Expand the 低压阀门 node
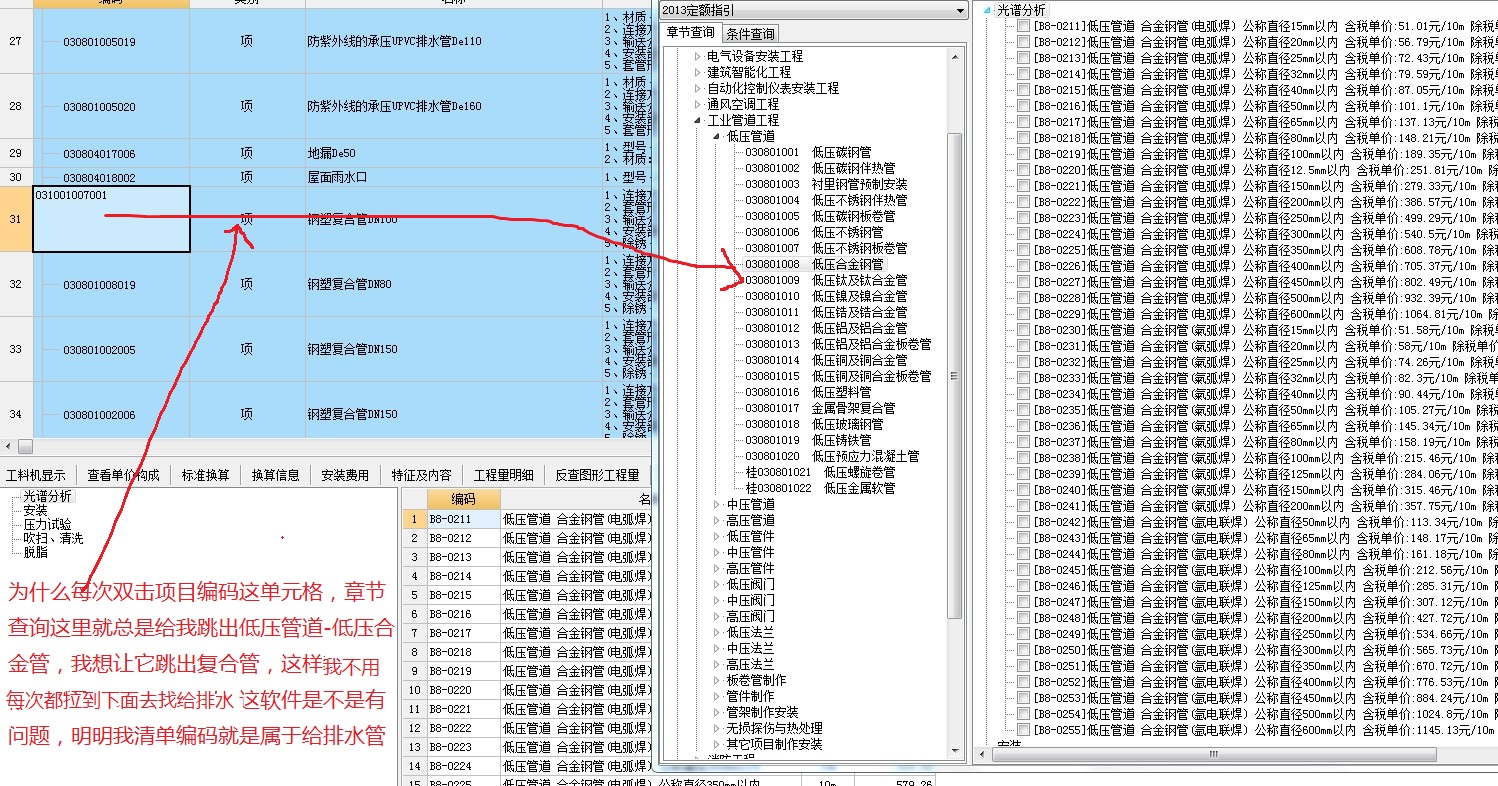Image resolution: width=1498 pixels, height=786 pixels. pyautogui.click(x=716, y=585)
